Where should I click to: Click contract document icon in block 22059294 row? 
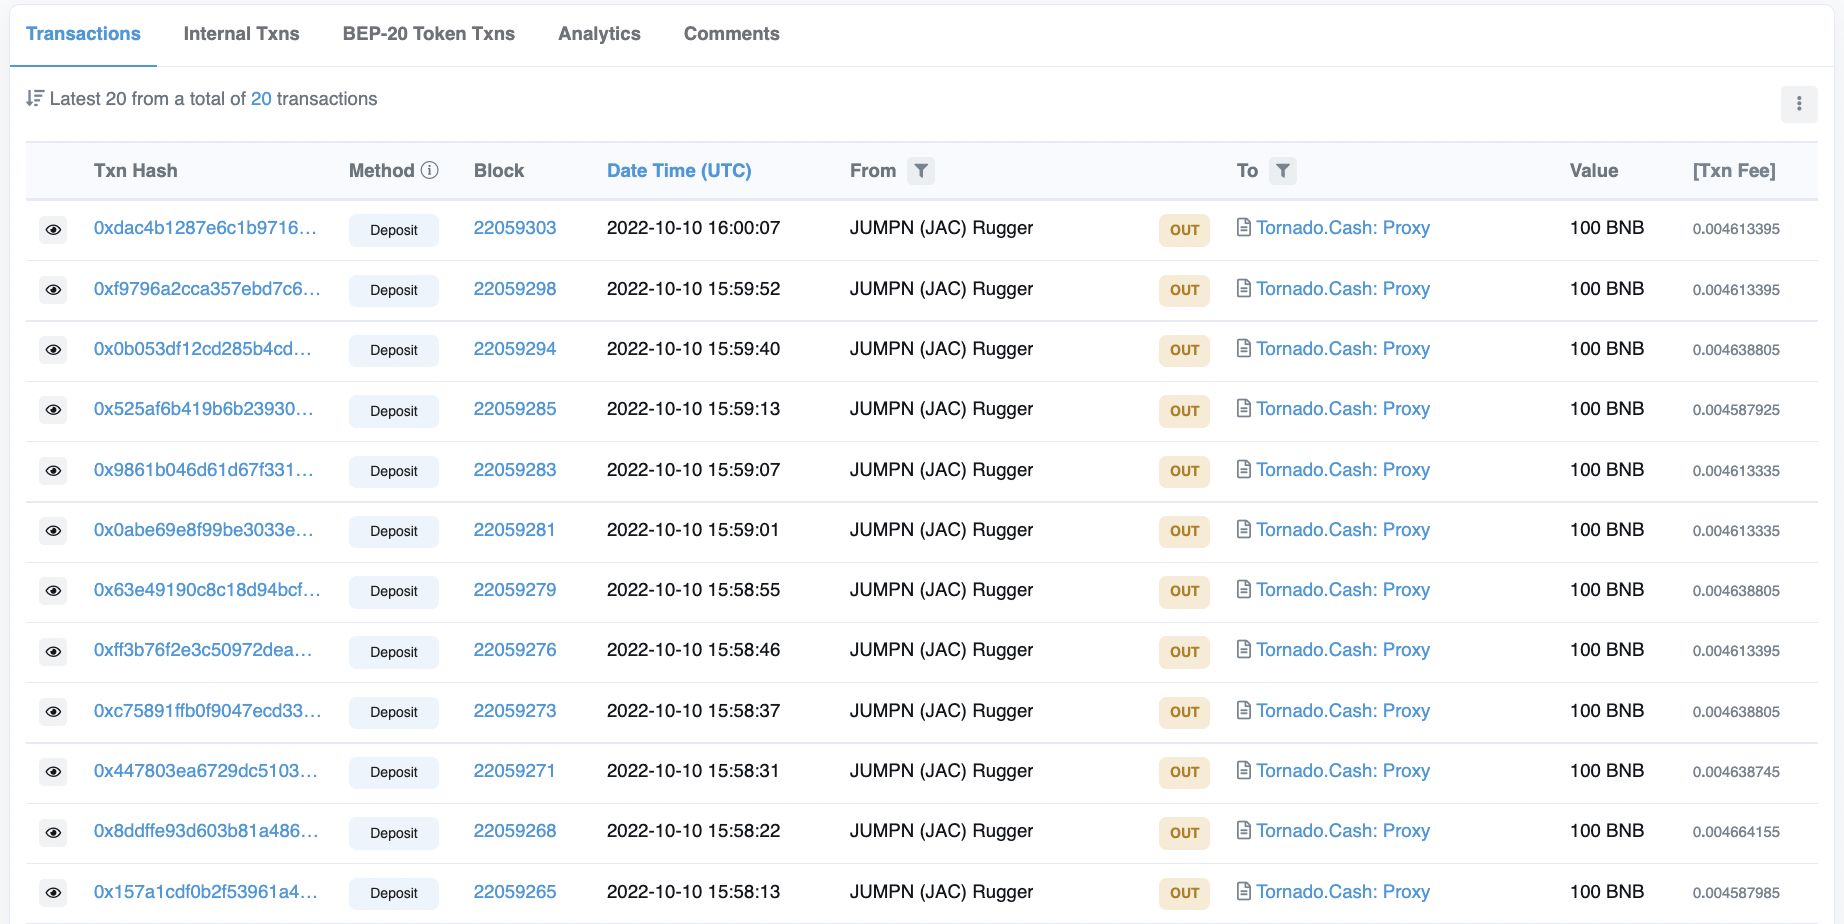point(1244,348)
